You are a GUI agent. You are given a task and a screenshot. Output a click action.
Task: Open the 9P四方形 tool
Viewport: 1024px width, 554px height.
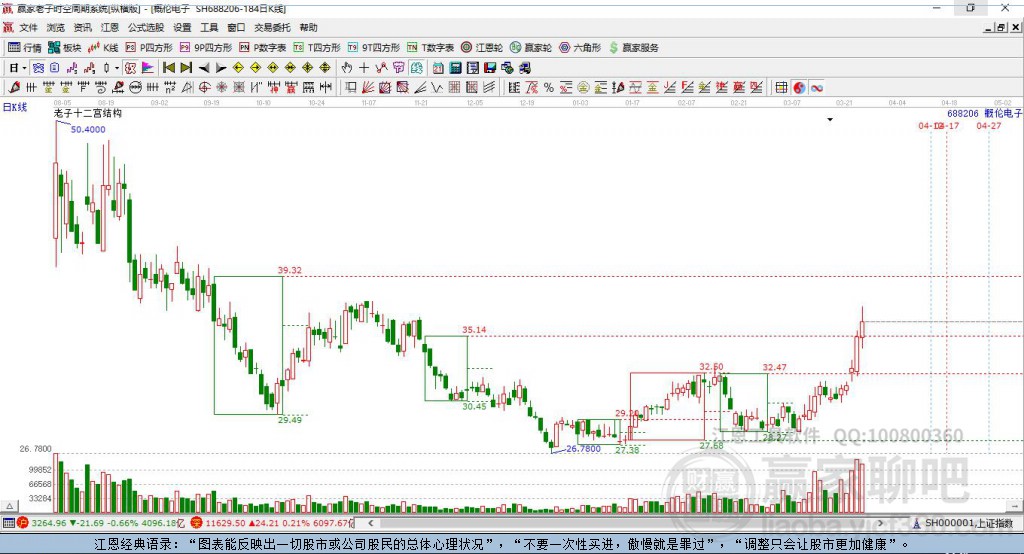point(206,48)
